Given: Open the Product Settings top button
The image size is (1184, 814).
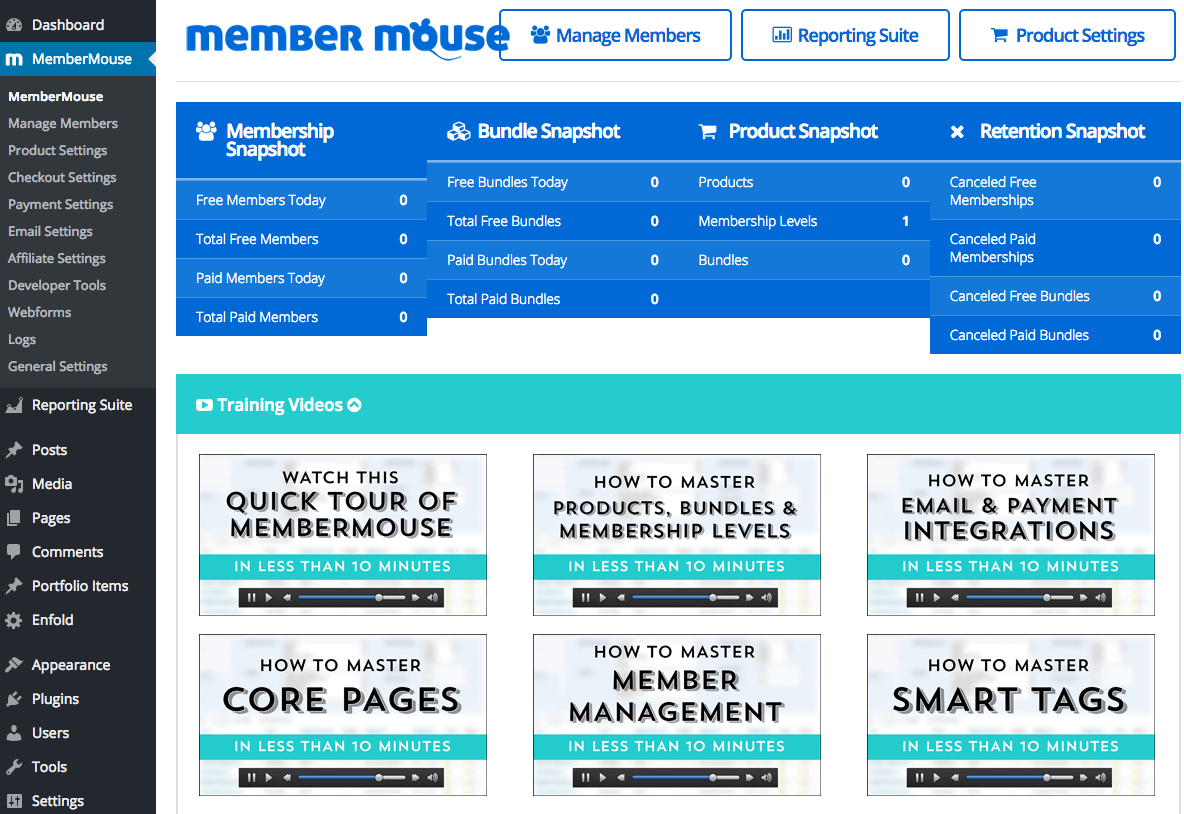Looking at the screenshot, I should [x=1067, y=35].
